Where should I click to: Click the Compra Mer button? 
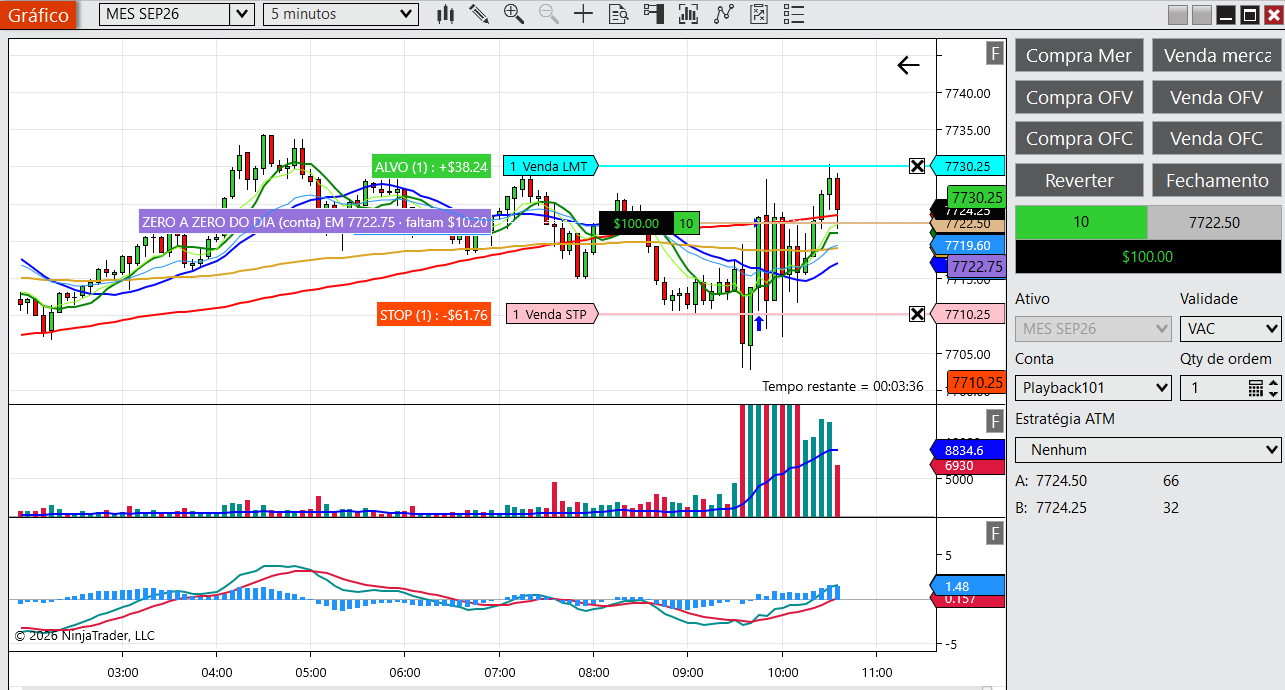pos(1079,56)
